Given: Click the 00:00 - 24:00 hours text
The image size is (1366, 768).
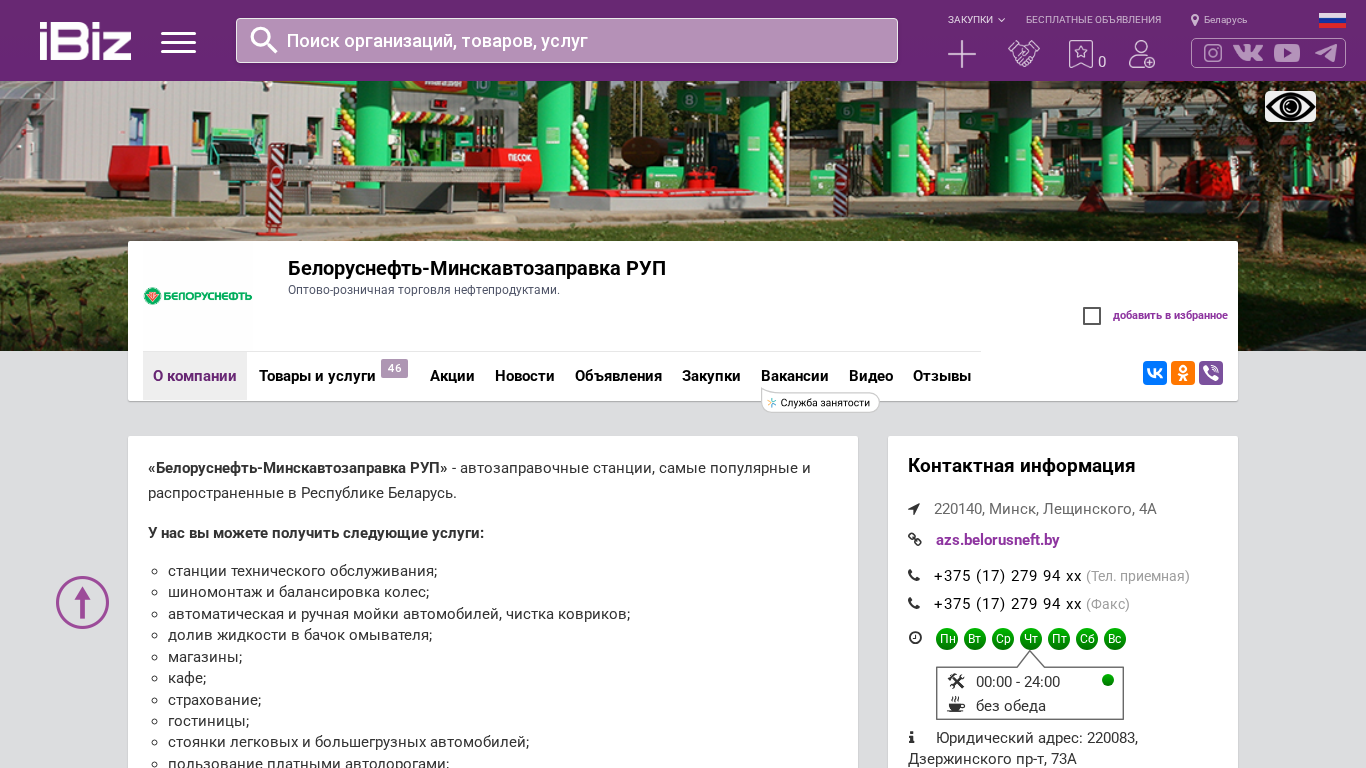Looking at the screenshot, I should (x=1018, y=682).
